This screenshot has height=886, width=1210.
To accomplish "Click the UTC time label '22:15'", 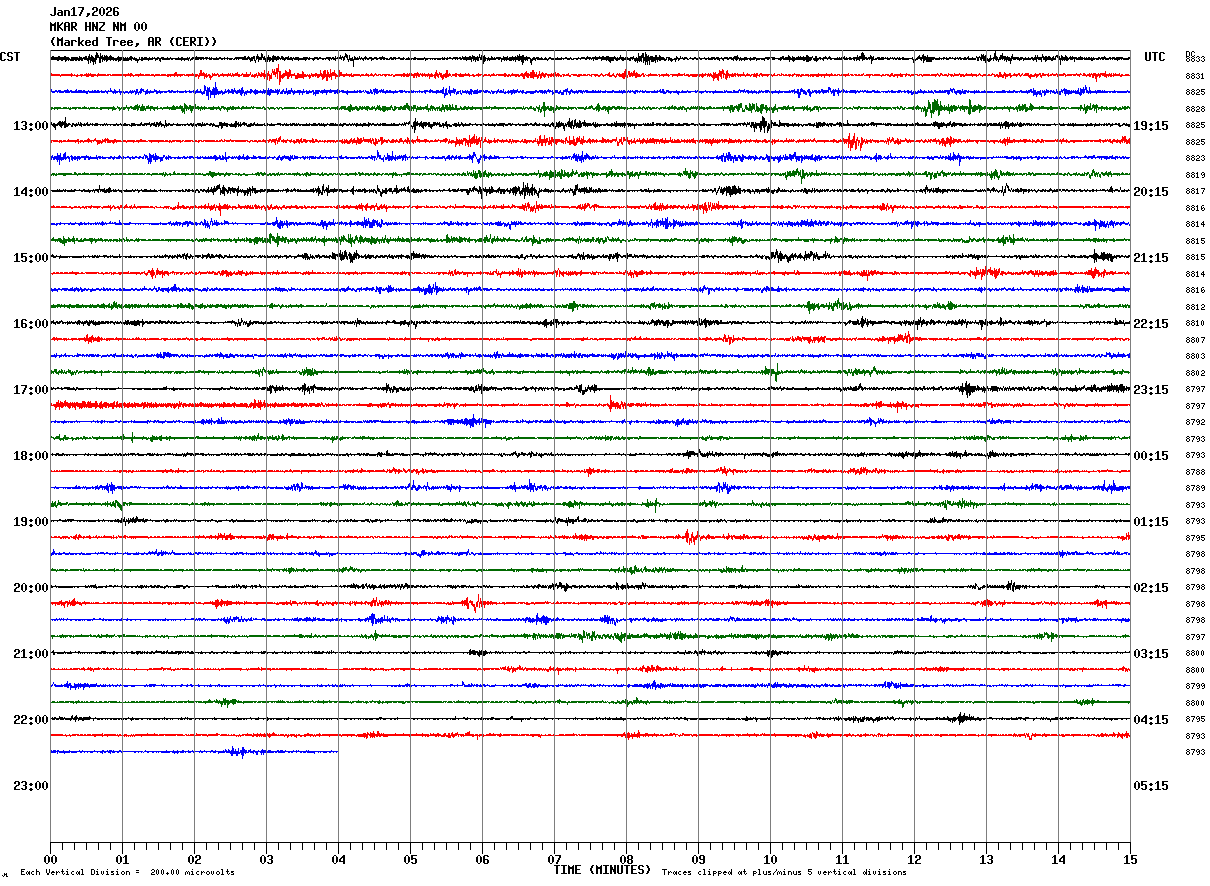I will (1151, 324).
